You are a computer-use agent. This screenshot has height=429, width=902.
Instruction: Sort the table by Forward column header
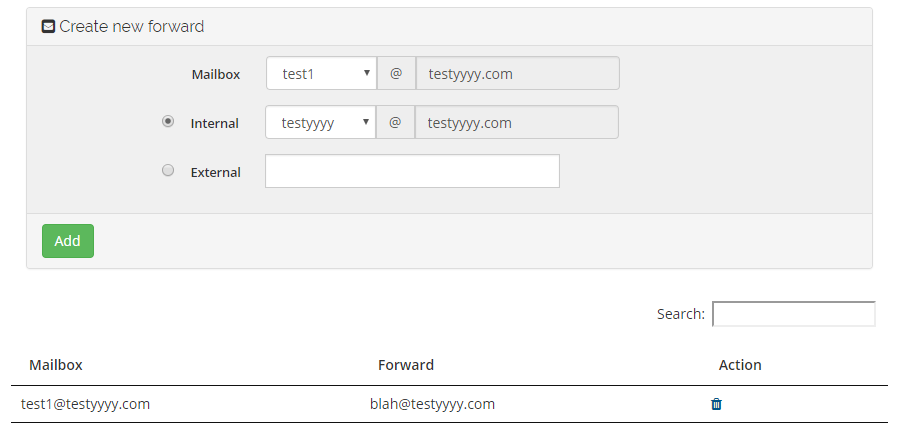click(x=406, y=365)
